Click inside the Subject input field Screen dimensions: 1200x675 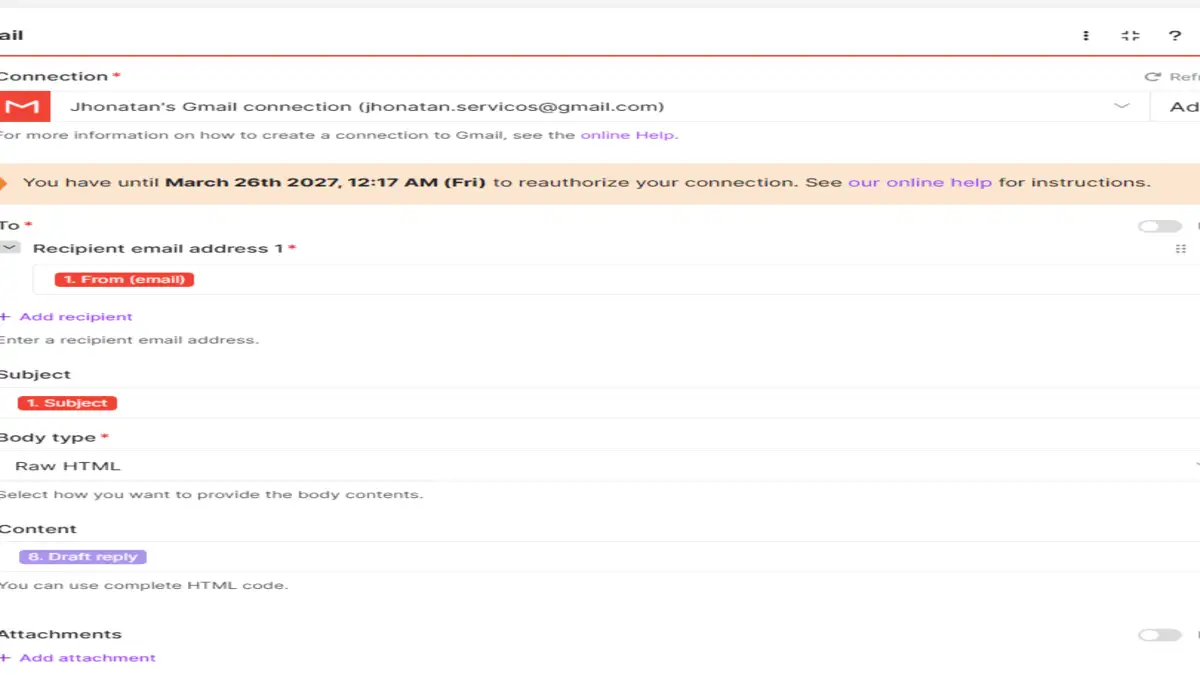tap(600, 403)
